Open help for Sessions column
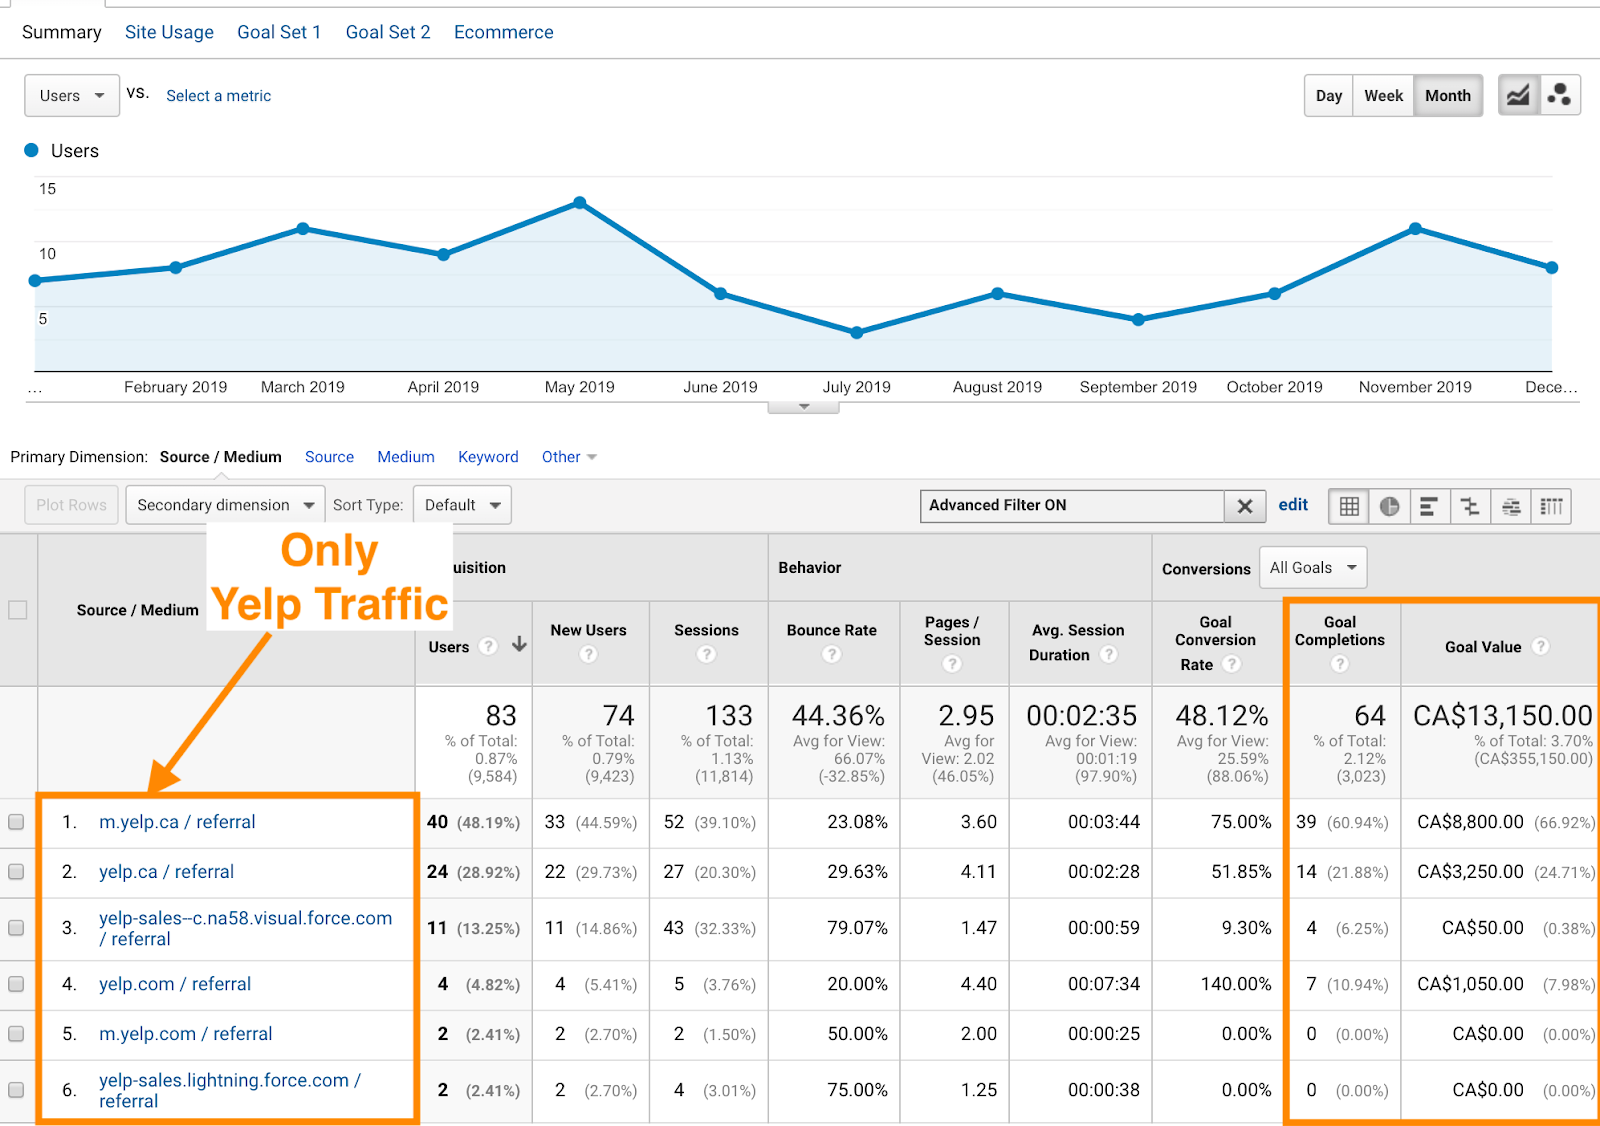The image size is (1600, 1126). [x=707, y=654]
